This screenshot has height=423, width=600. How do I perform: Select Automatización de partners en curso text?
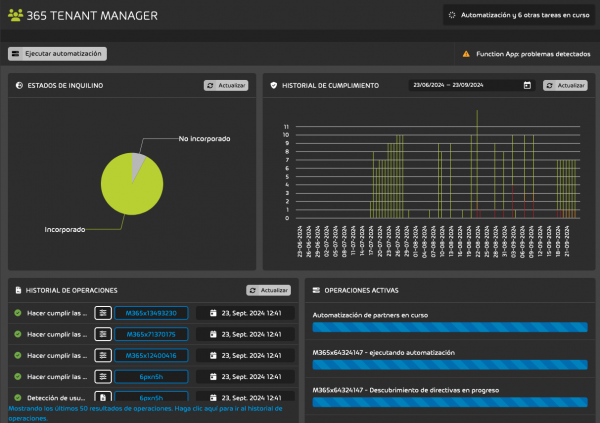click(x=370, y=315)
